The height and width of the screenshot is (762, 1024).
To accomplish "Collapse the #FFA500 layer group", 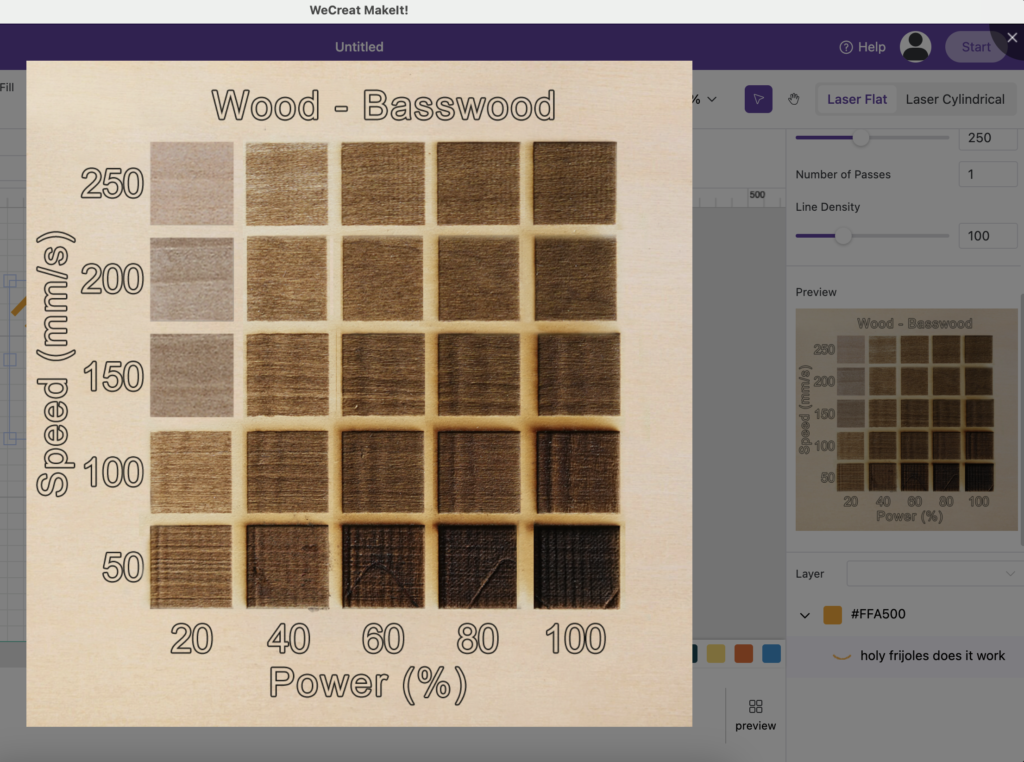I will [805, 615].
